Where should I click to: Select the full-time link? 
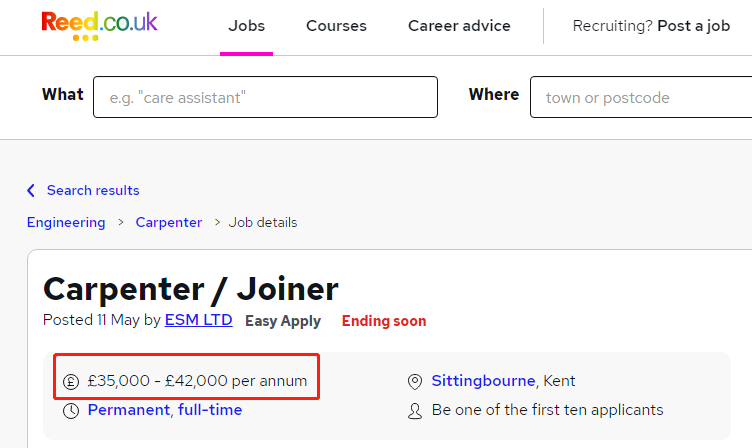[x=210, y=410]
